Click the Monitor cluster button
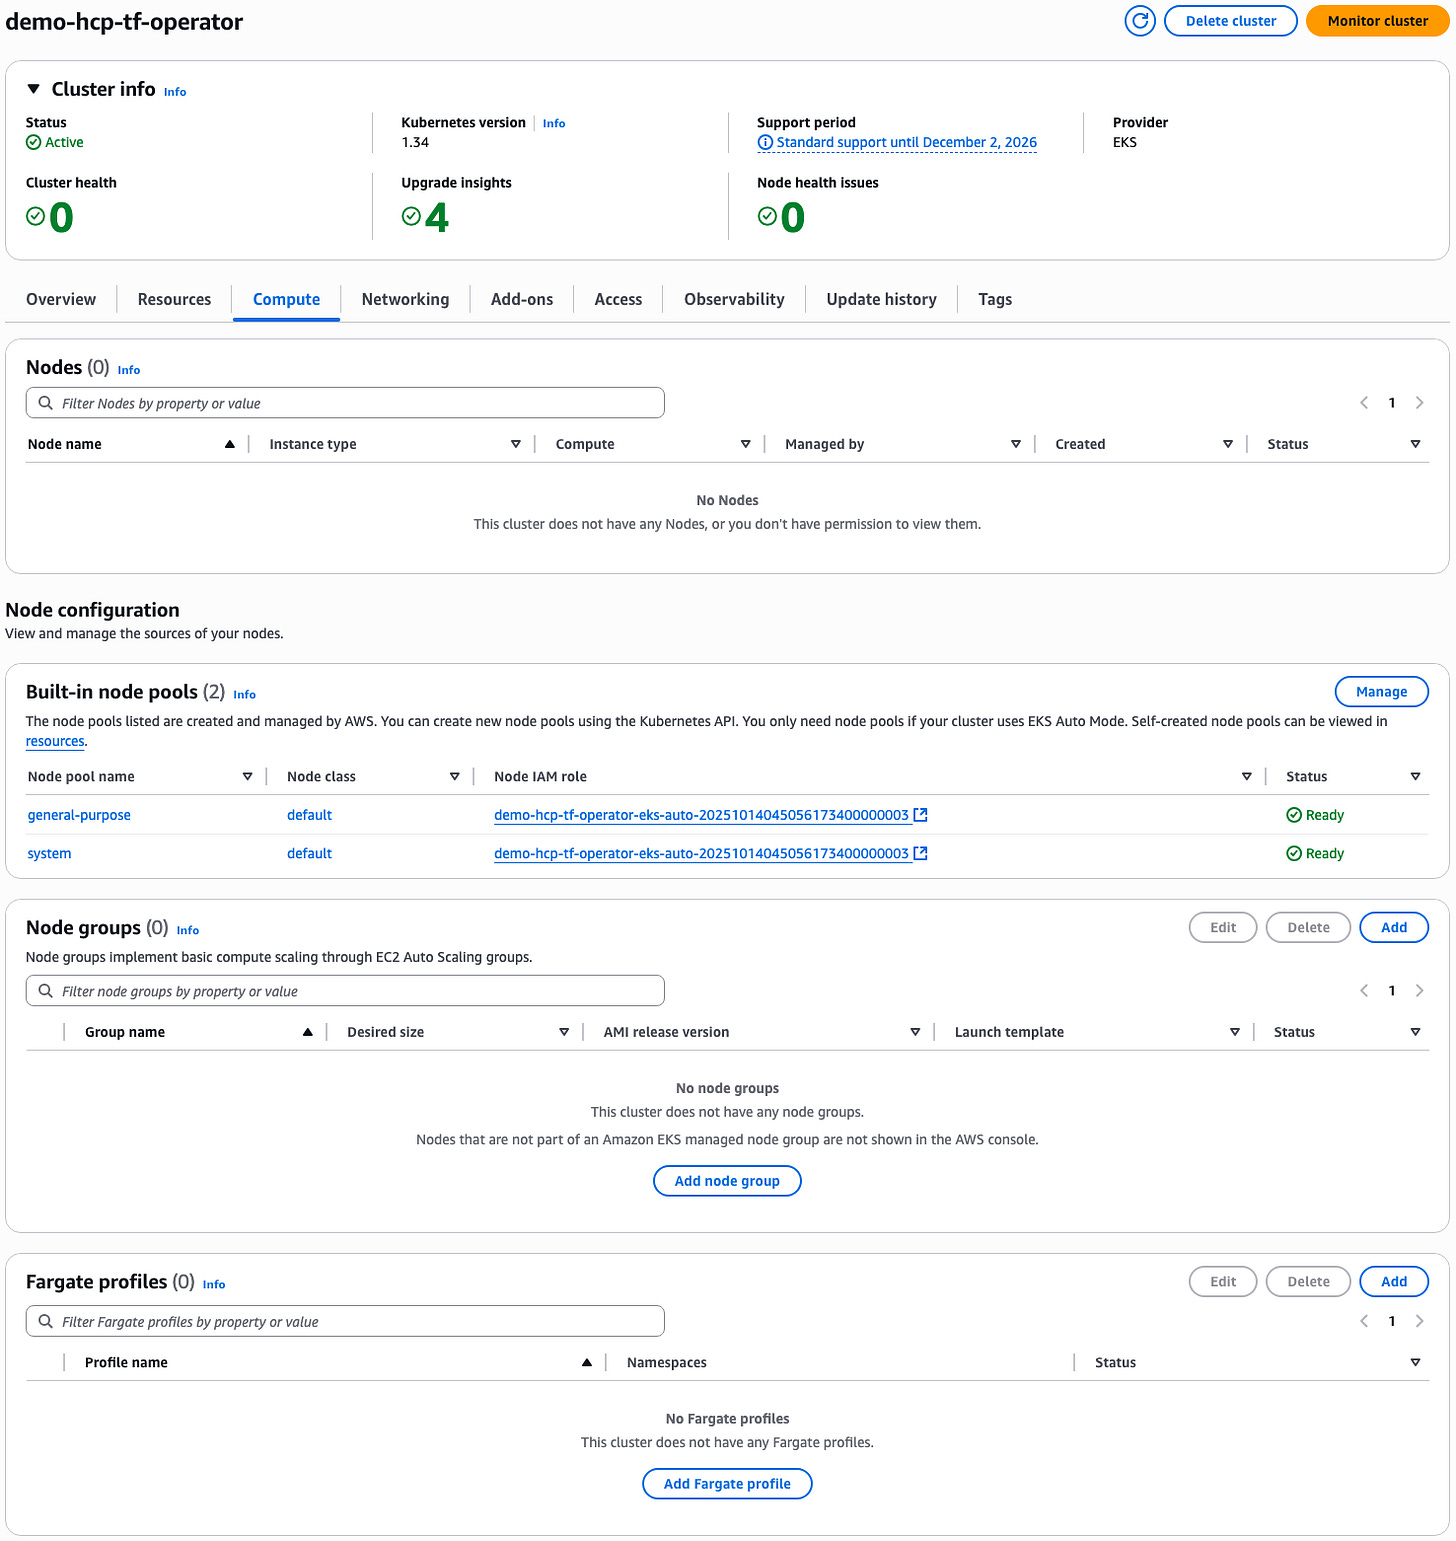Image resolution: width=1456 pixels, height=1541 pixels. click(1377, 21)
